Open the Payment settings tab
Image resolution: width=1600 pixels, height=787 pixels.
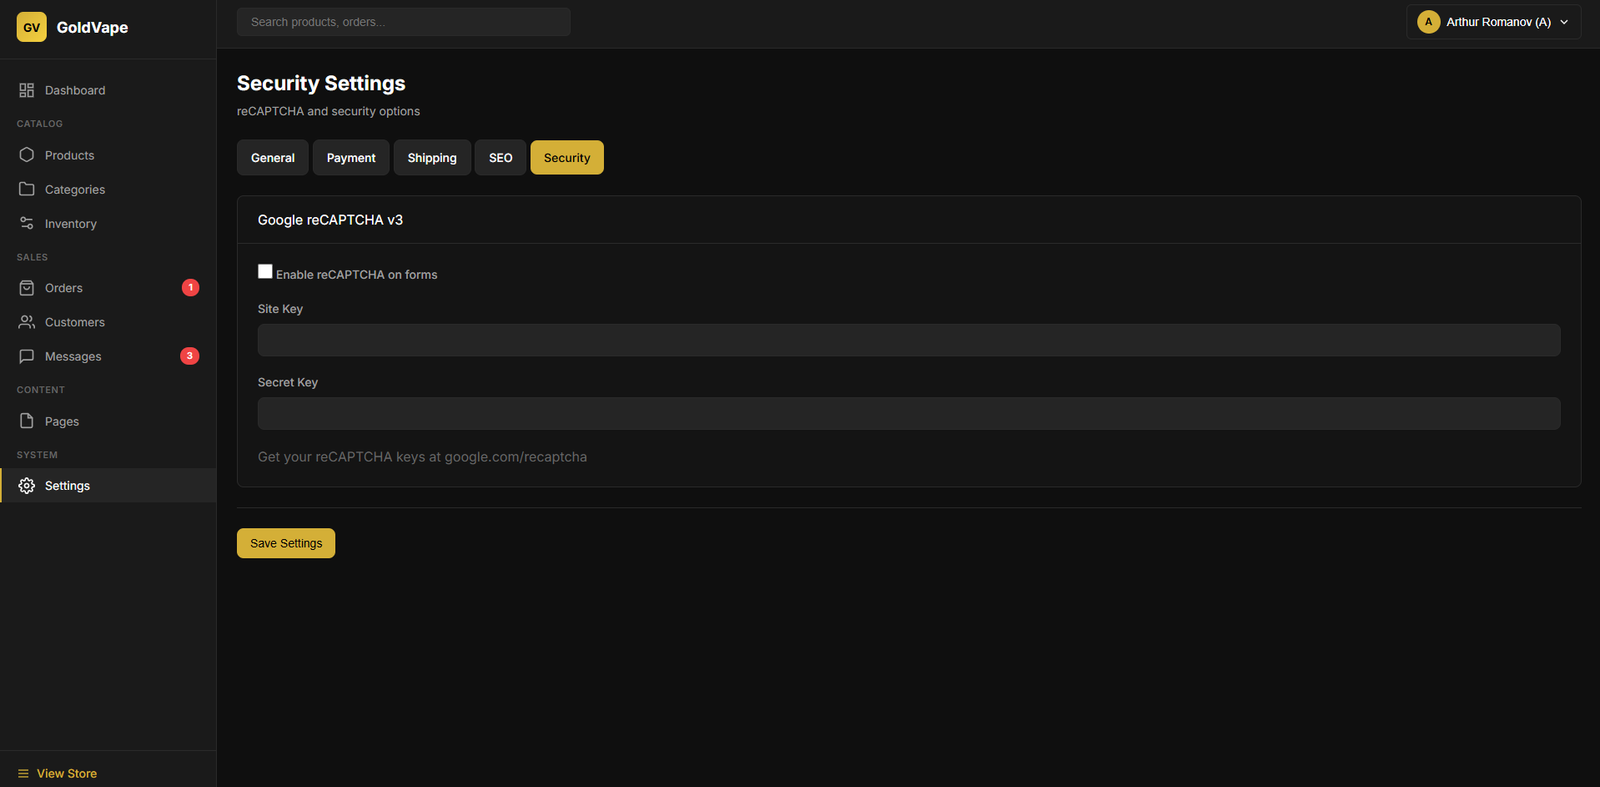(x=351, y=158)
